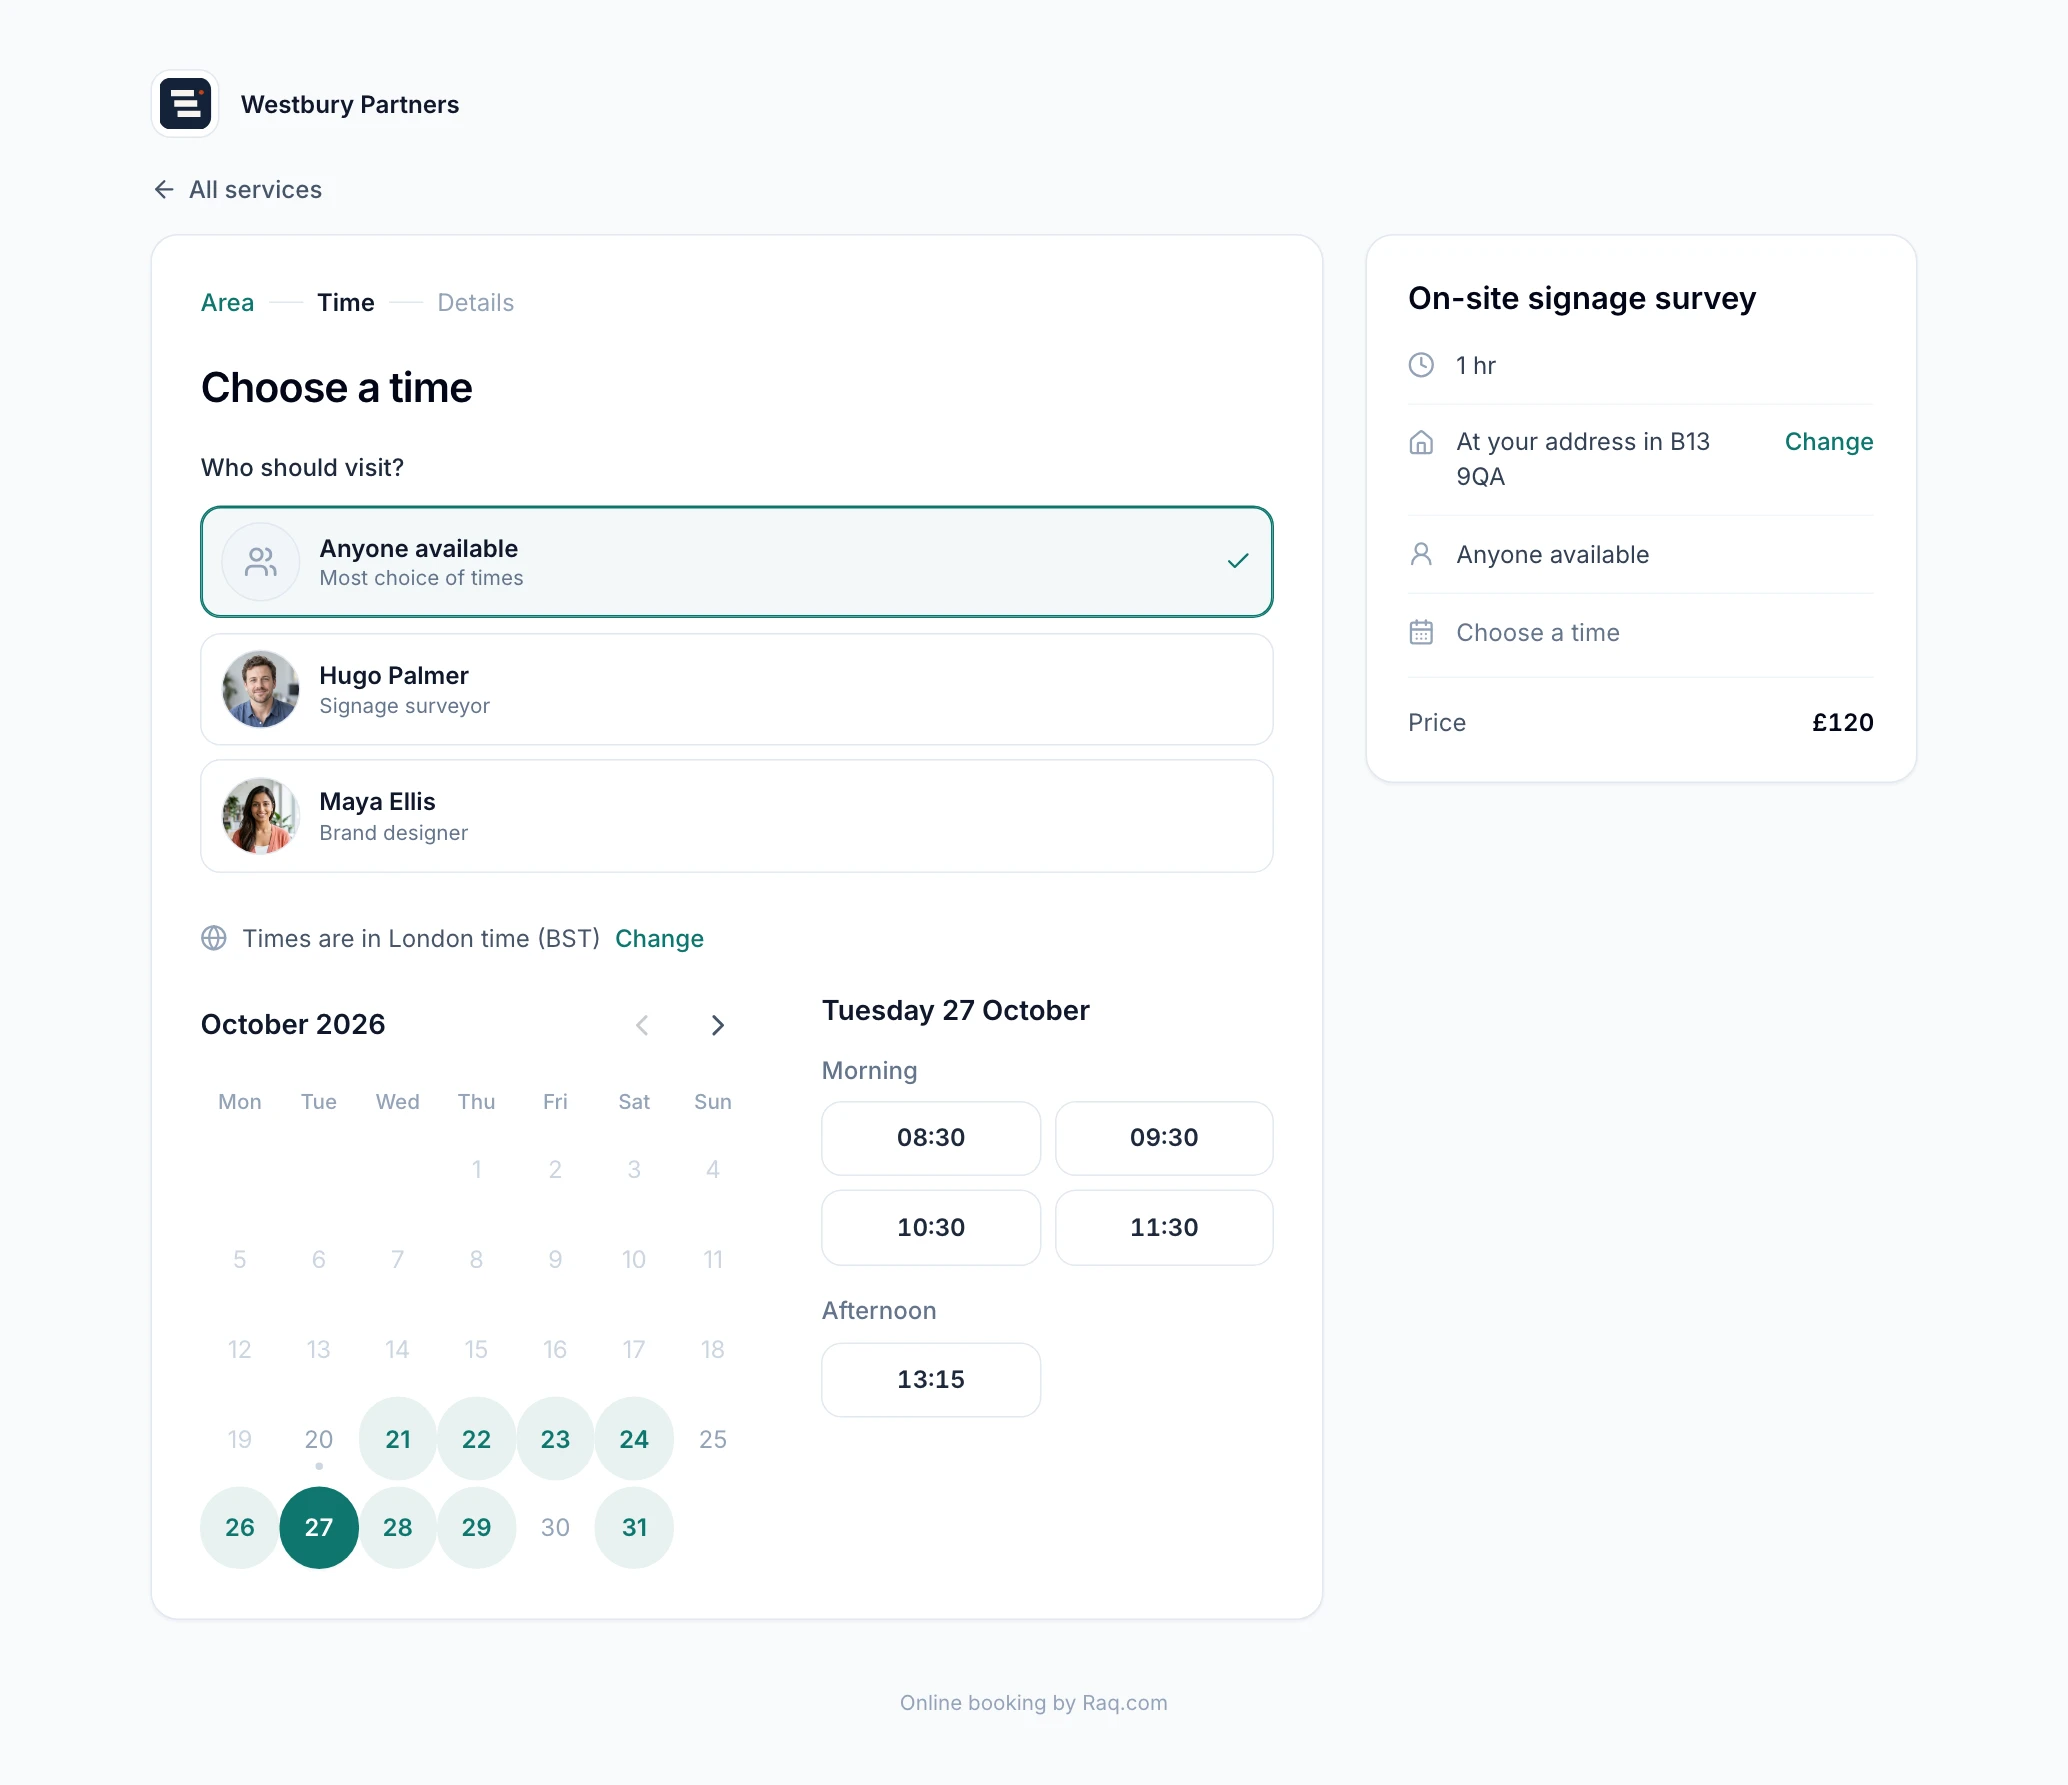The height and width of the screenshot is (1785, 2068).
Task: Go back to All services
Action: (238, 189)
